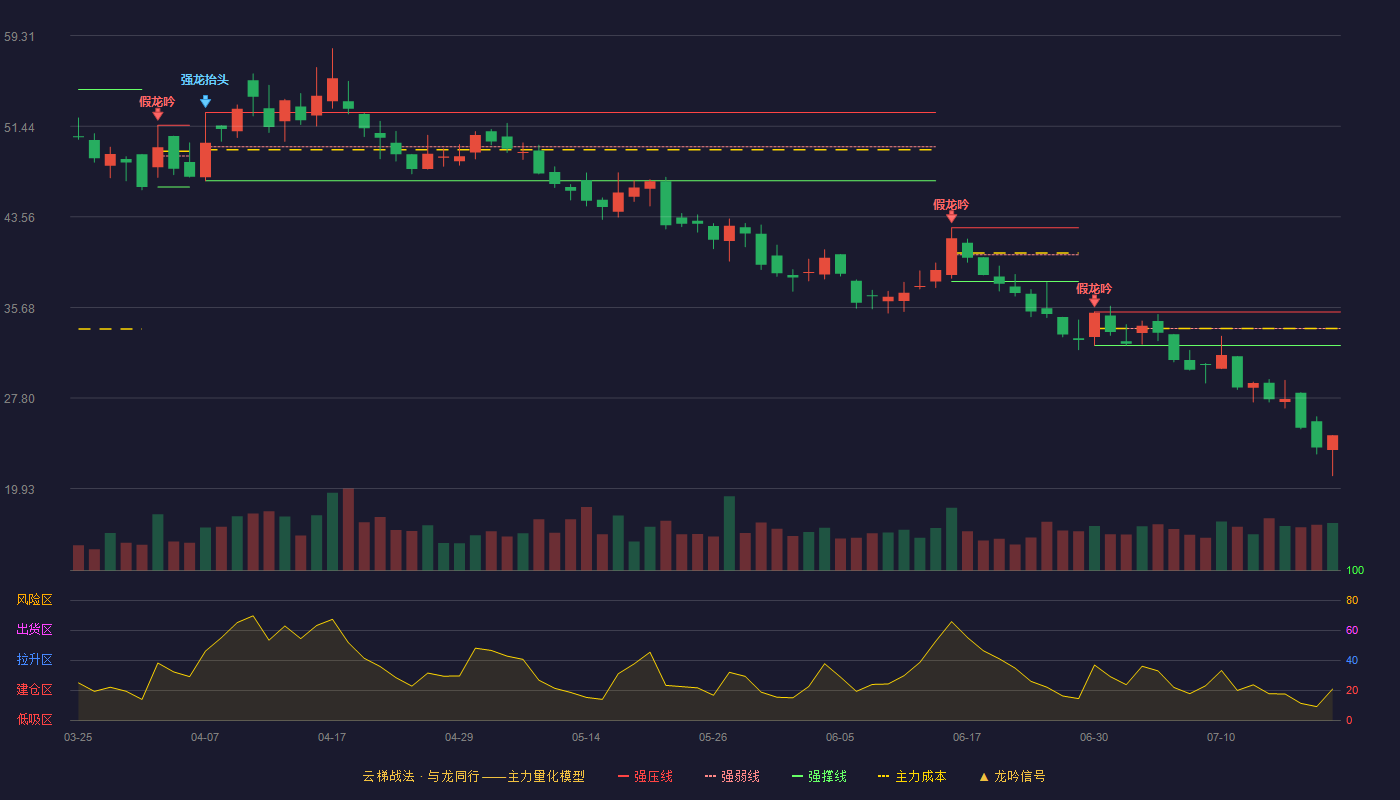Click the first 假龙吟 marker before 04-07
The height and width of the screenshot is (800, 1400).
pyautogui.click(x=157, y=114)
